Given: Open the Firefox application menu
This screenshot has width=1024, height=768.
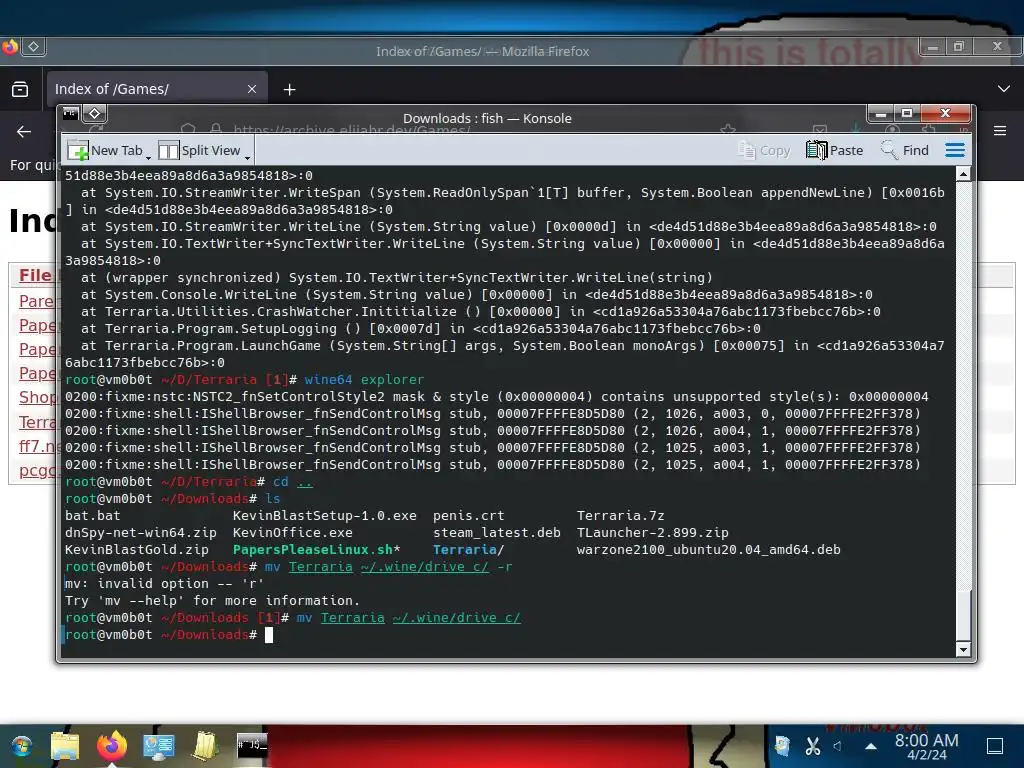Looking at the screenshot, I should 1000,131.
